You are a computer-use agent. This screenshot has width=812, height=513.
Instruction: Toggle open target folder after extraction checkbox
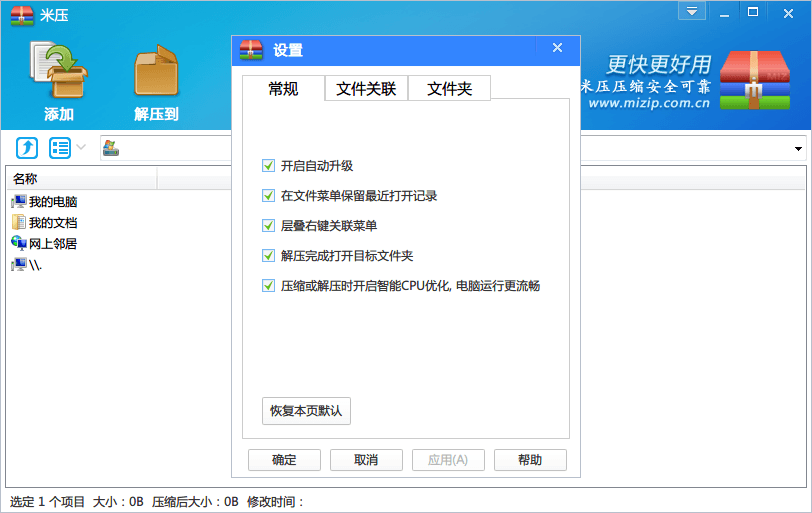coord(268,256)
